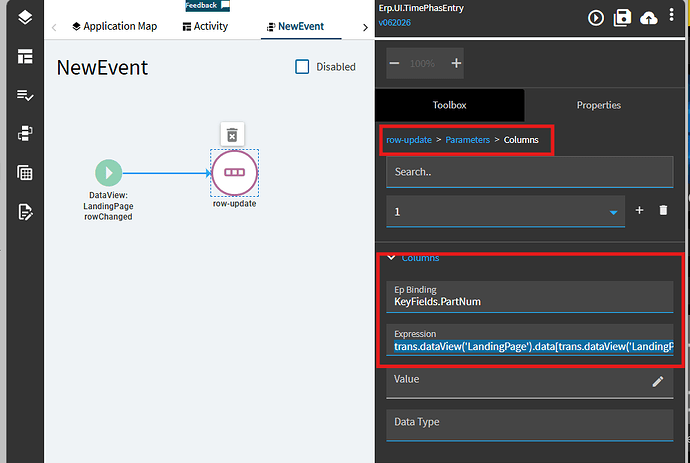Go to row-update breadcrumb link
The height and width of the screenshot is (463, 690).
click(x=409, y=140)
